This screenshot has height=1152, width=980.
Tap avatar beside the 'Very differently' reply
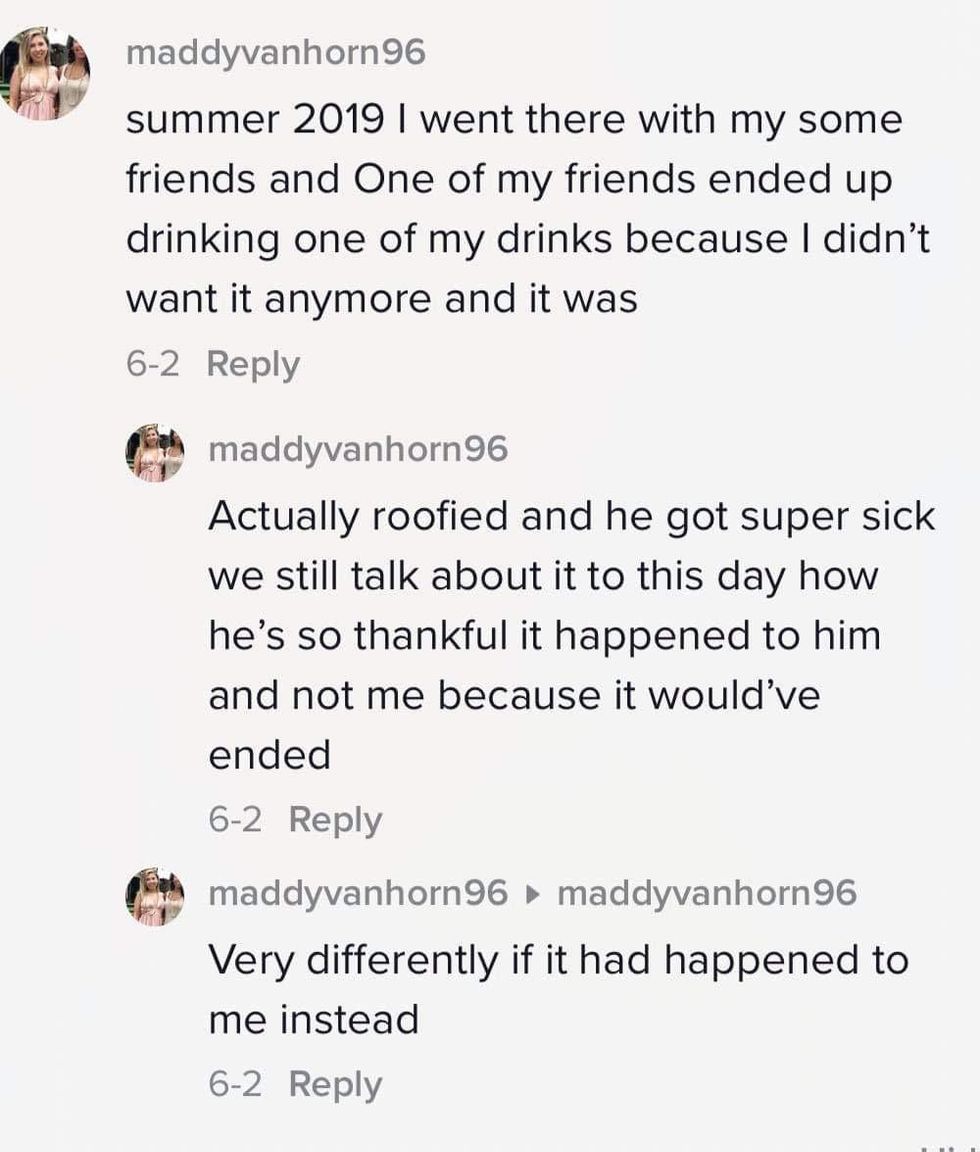click(155, 895)
